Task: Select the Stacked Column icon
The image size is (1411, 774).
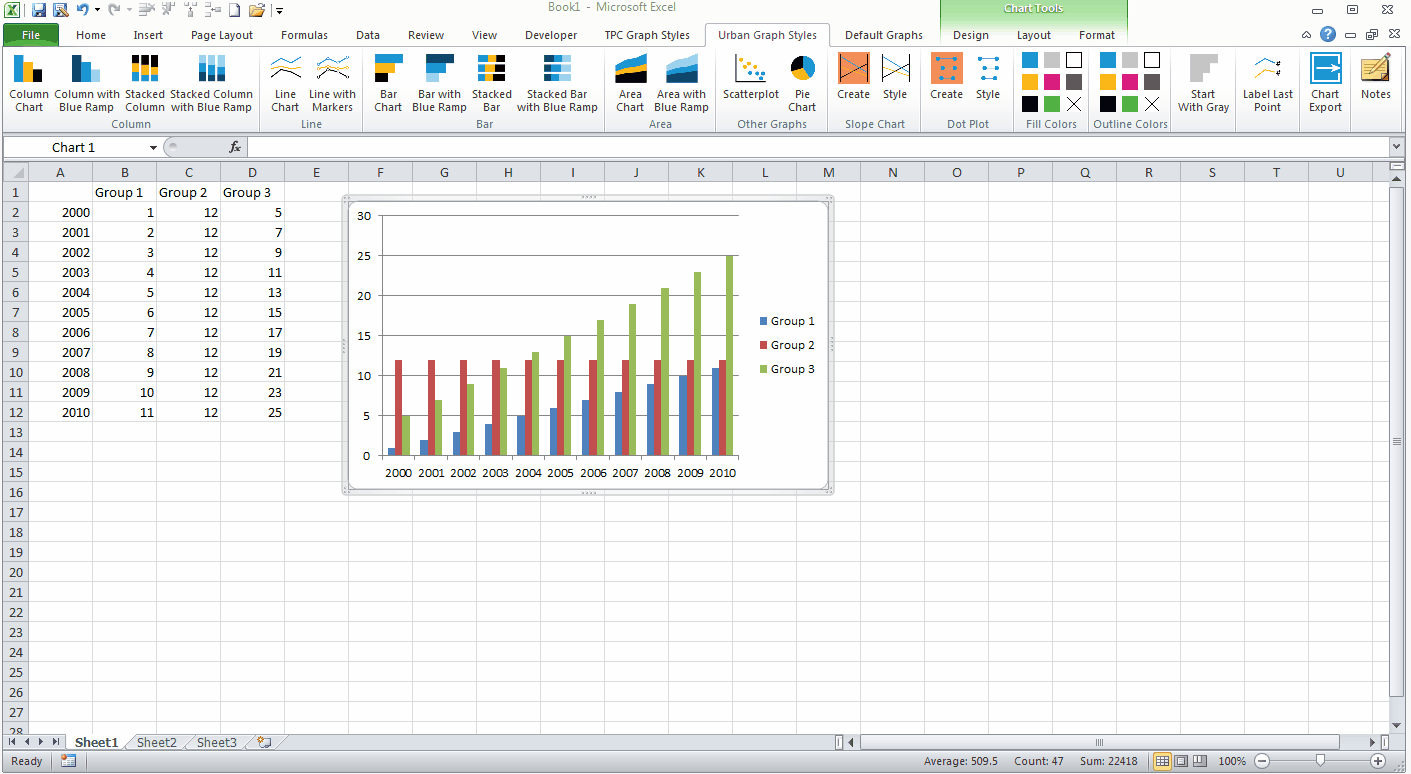Action: (145, 83)
